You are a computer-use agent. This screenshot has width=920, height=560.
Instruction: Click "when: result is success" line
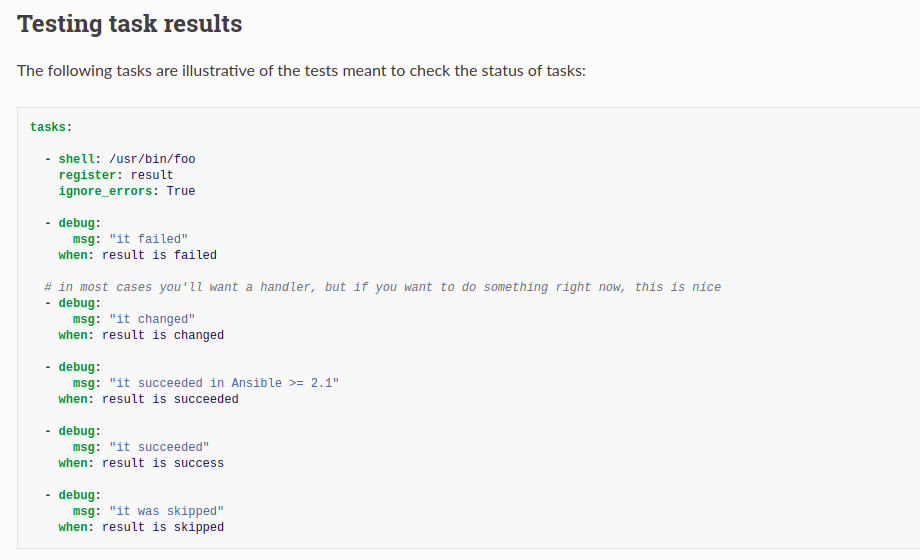(x=141, y=463)
